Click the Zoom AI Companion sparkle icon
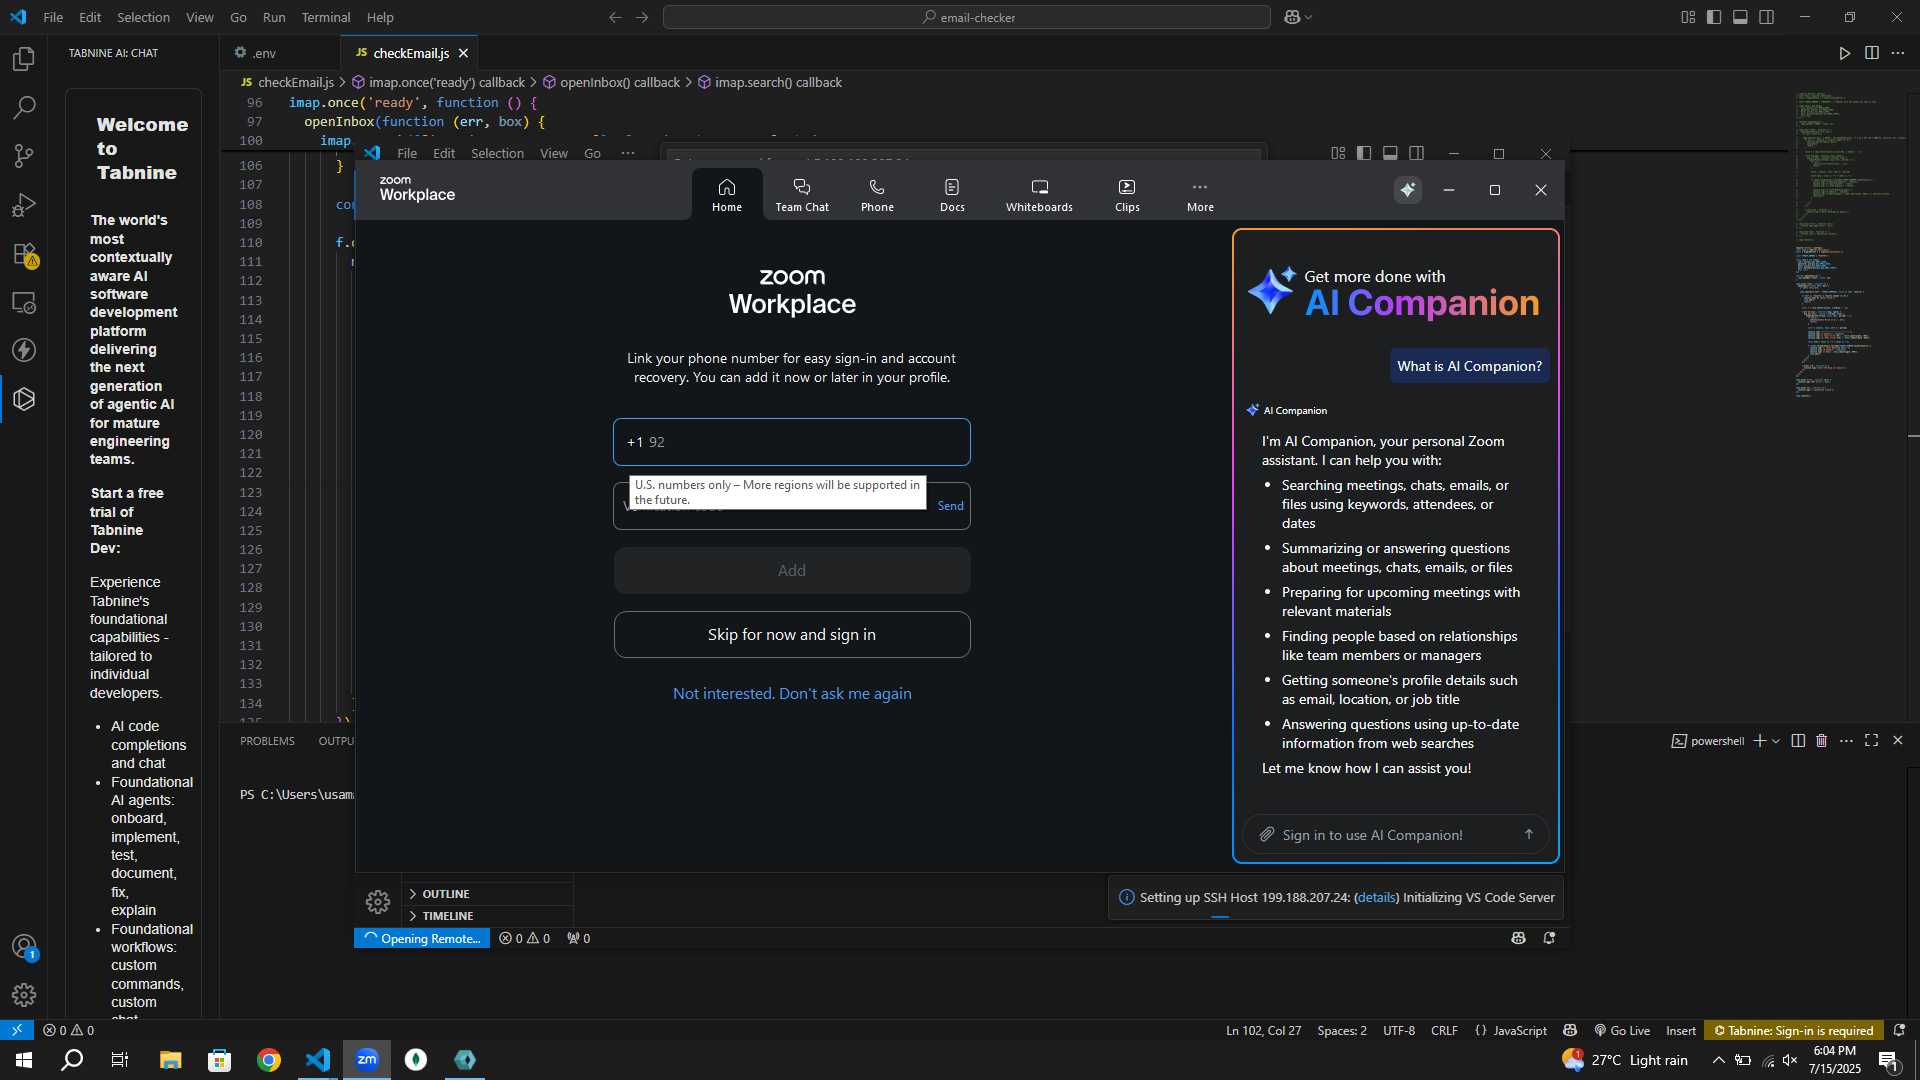 point(1407,190)
